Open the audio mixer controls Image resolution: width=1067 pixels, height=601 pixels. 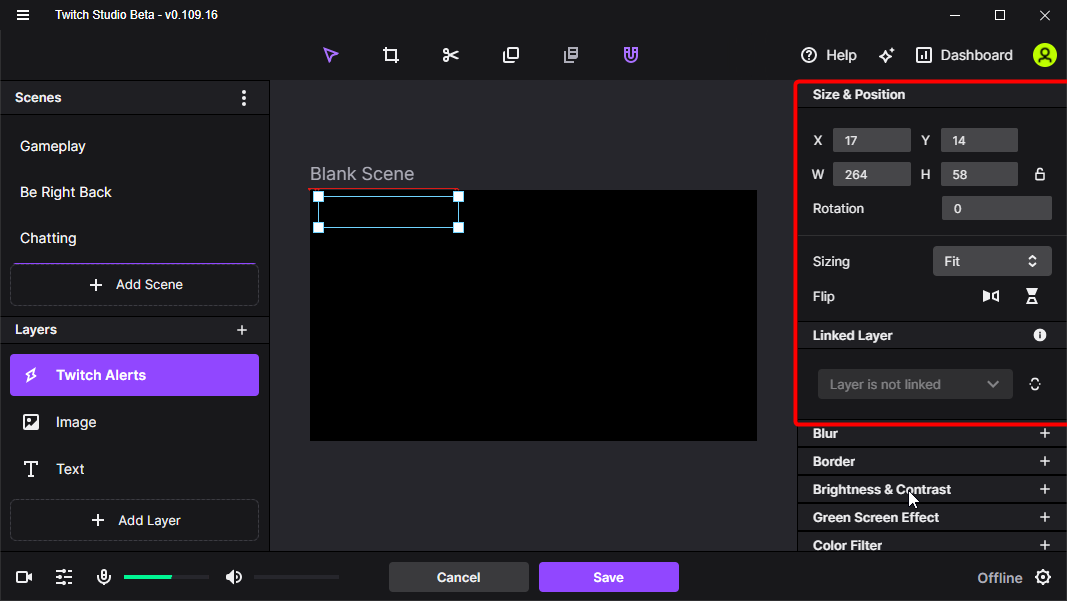64,577
